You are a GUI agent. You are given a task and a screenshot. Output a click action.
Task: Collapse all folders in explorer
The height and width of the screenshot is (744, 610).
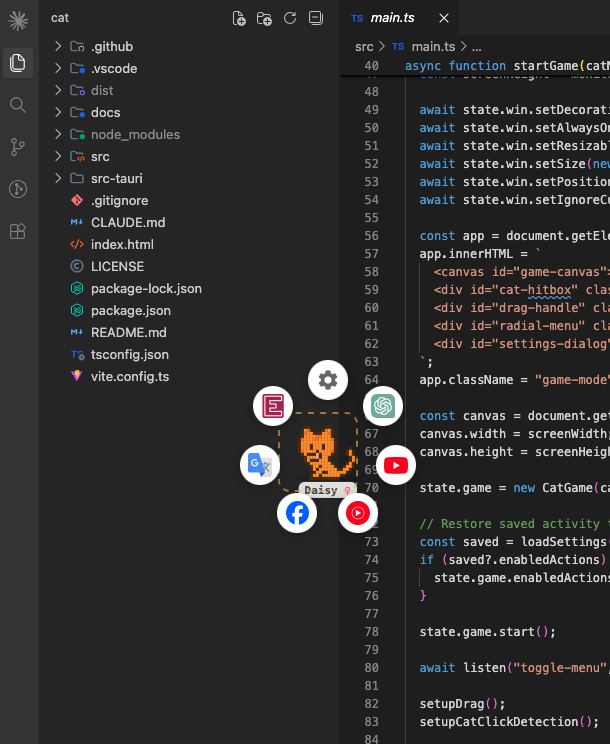click(x=315, y=19)
